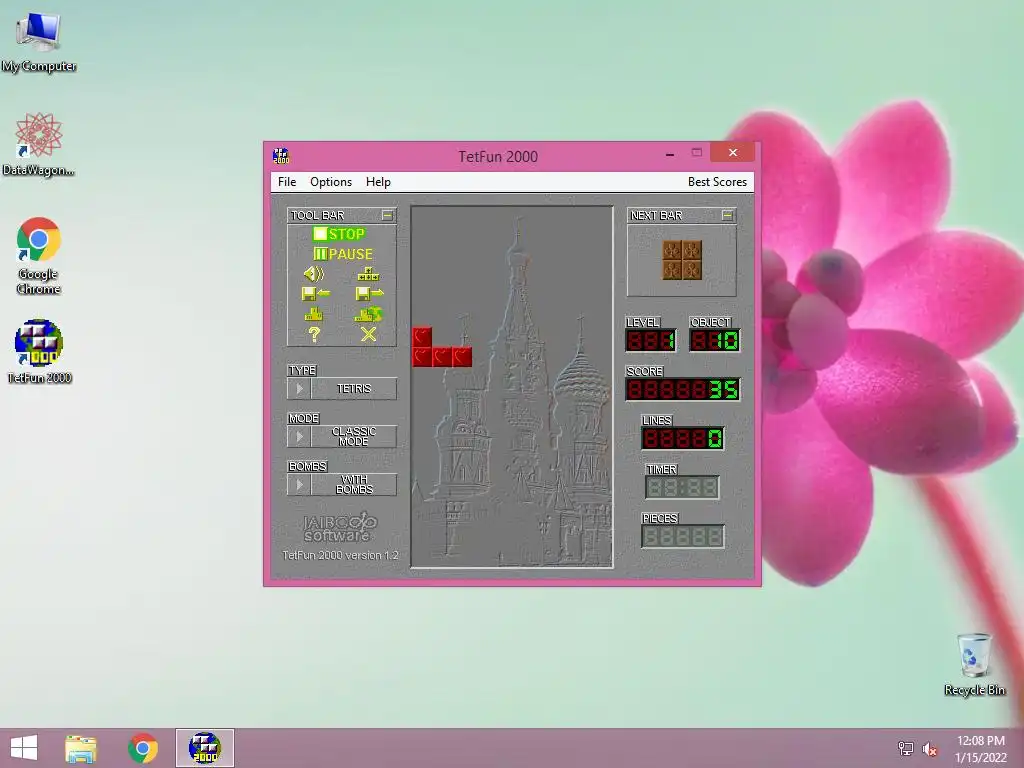Click the PIECES counter display

click(x=682, y=536)
